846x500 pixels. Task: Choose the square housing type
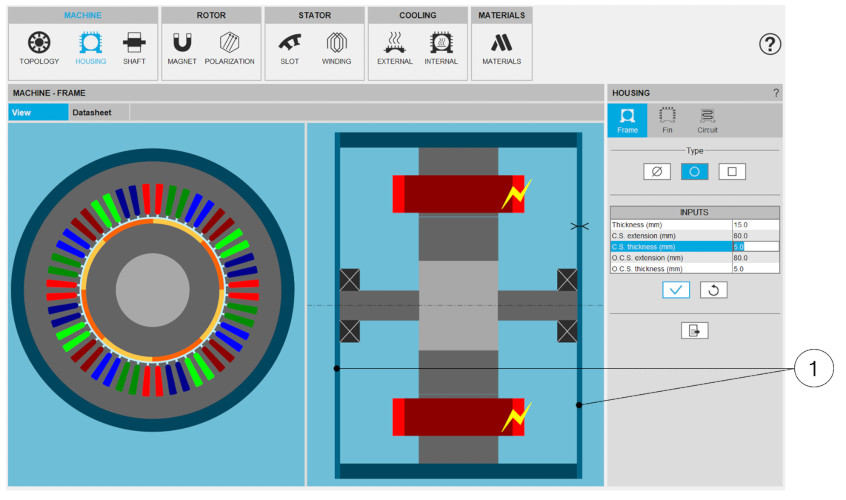[732, 172]
